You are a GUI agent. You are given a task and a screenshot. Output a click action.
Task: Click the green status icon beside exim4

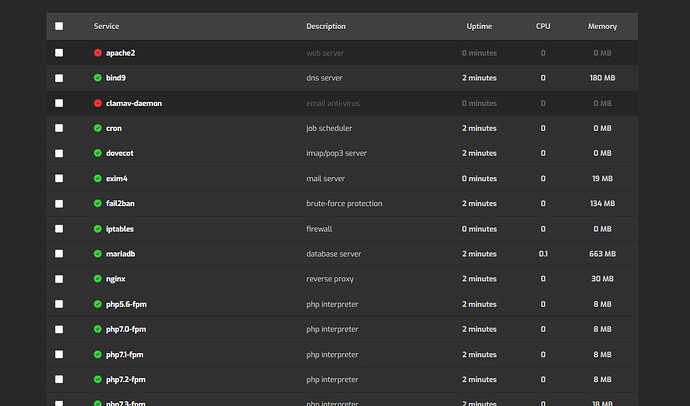[98, 178]
